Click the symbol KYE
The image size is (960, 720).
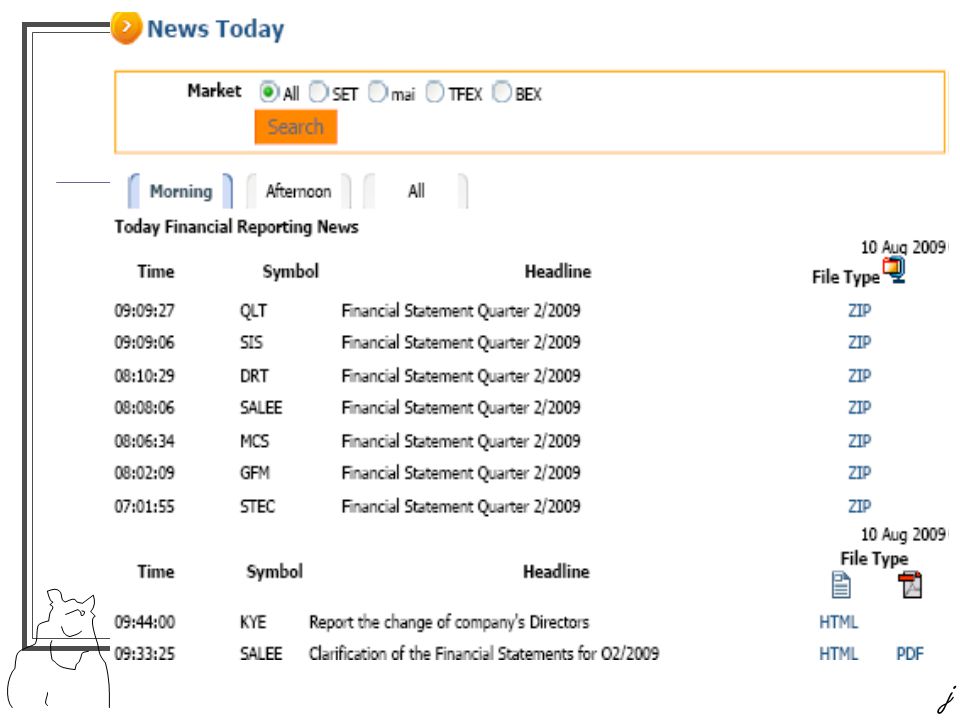[x=253, y=622]
